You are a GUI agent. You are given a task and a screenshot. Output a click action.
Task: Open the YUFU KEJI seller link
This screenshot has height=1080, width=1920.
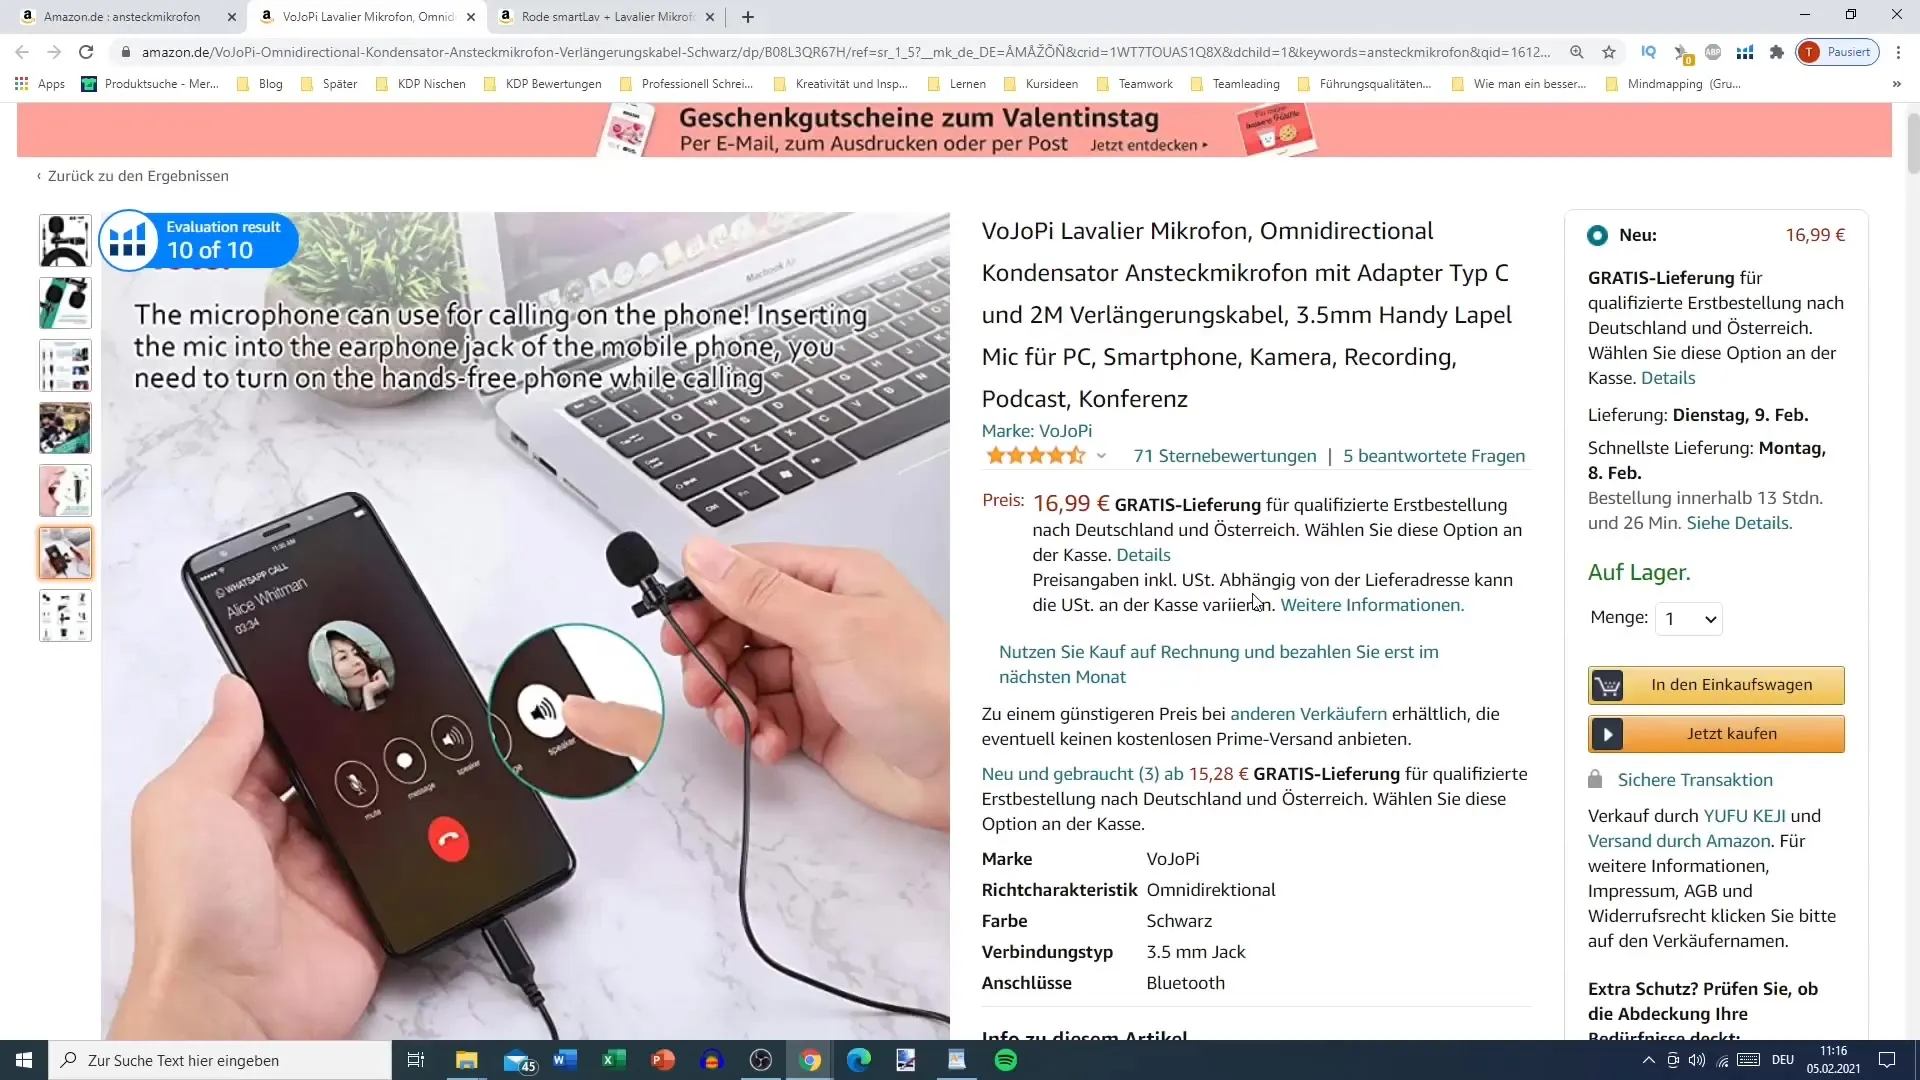pyautogui.click(x=1744, y=816)
